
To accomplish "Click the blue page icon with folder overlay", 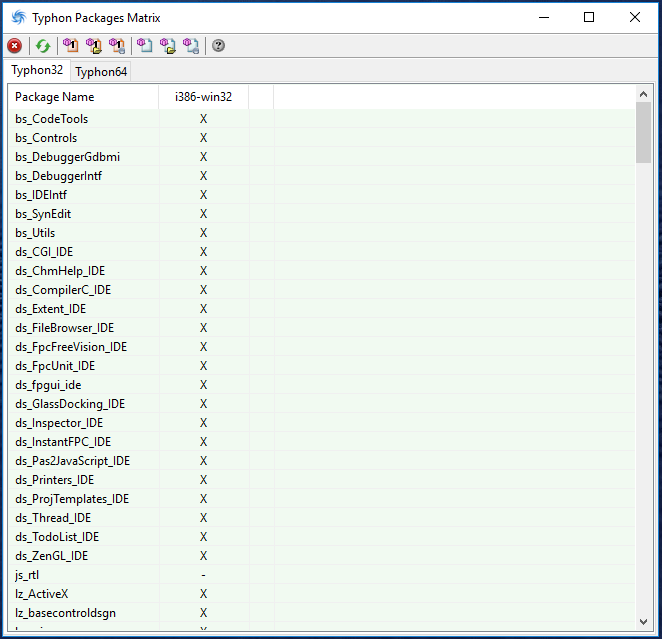I will click(168, 46).
